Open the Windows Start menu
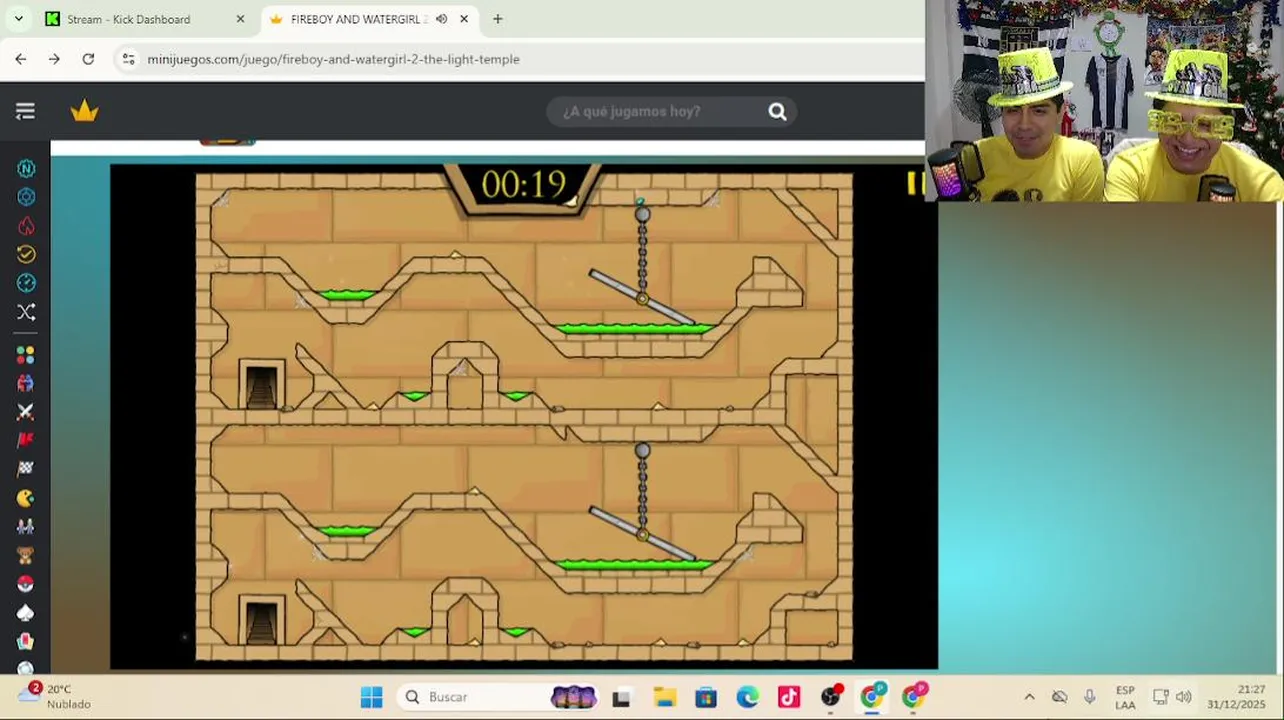The image size is (1284, 720). 371,697
